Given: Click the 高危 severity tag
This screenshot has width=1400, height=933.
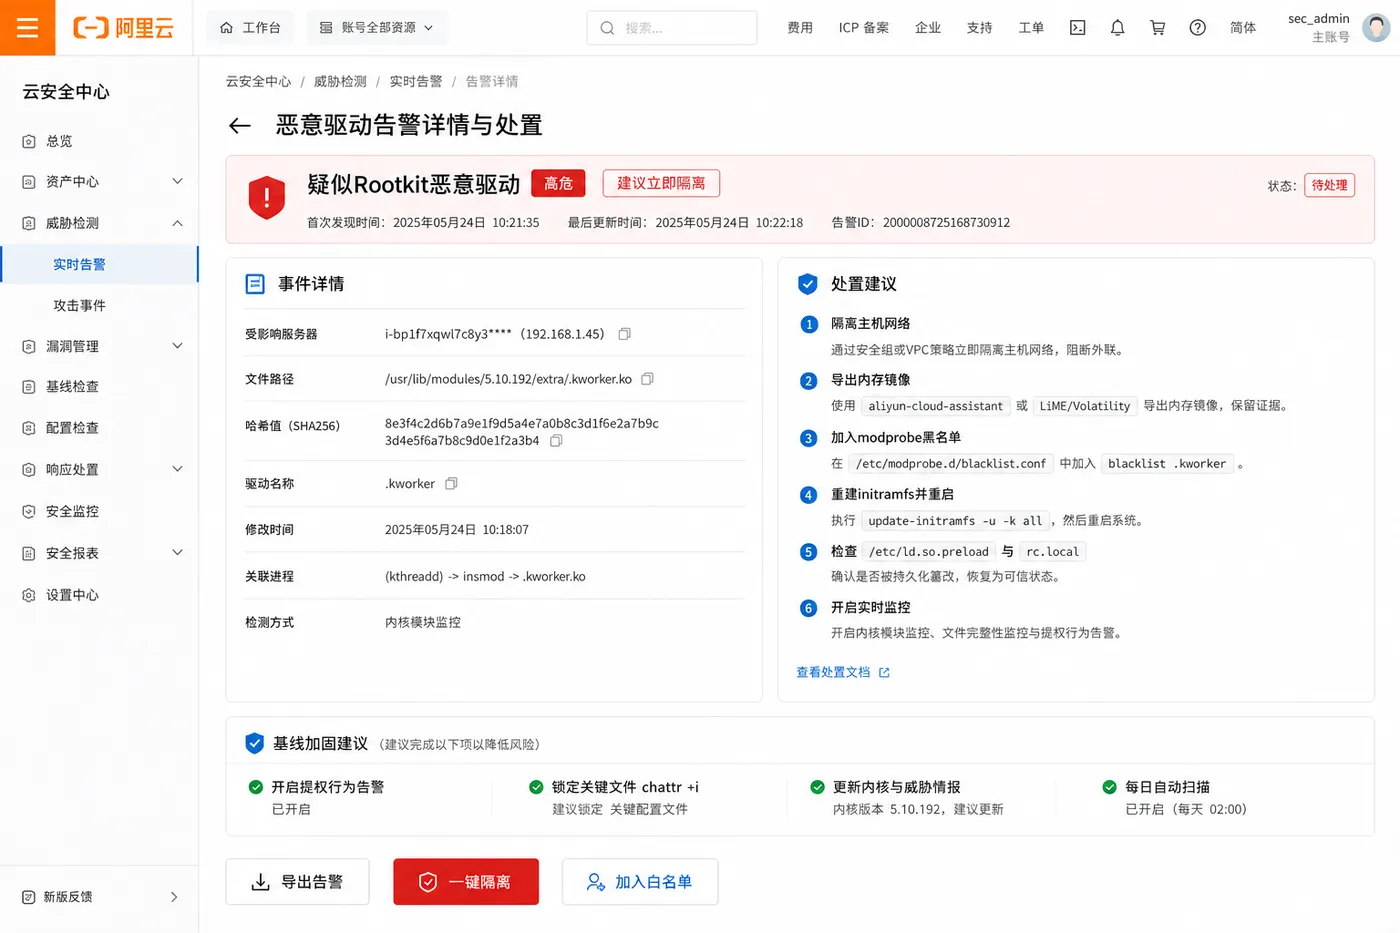Looking at the screenshot, I should (558, 183).
